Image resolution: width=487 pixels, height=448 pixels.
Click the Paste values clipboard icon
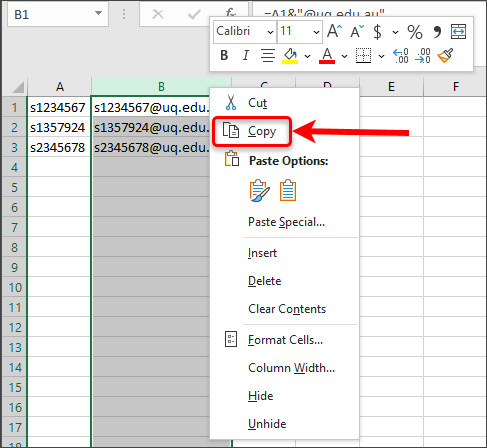click(x=288, y=191)
